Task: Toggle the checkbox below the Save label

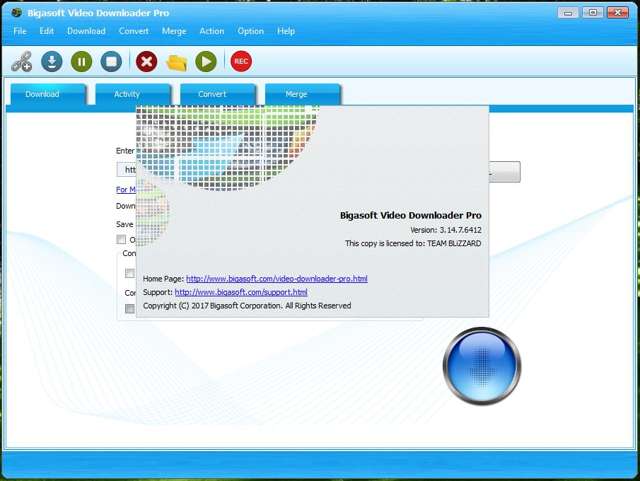Action: 121,239
